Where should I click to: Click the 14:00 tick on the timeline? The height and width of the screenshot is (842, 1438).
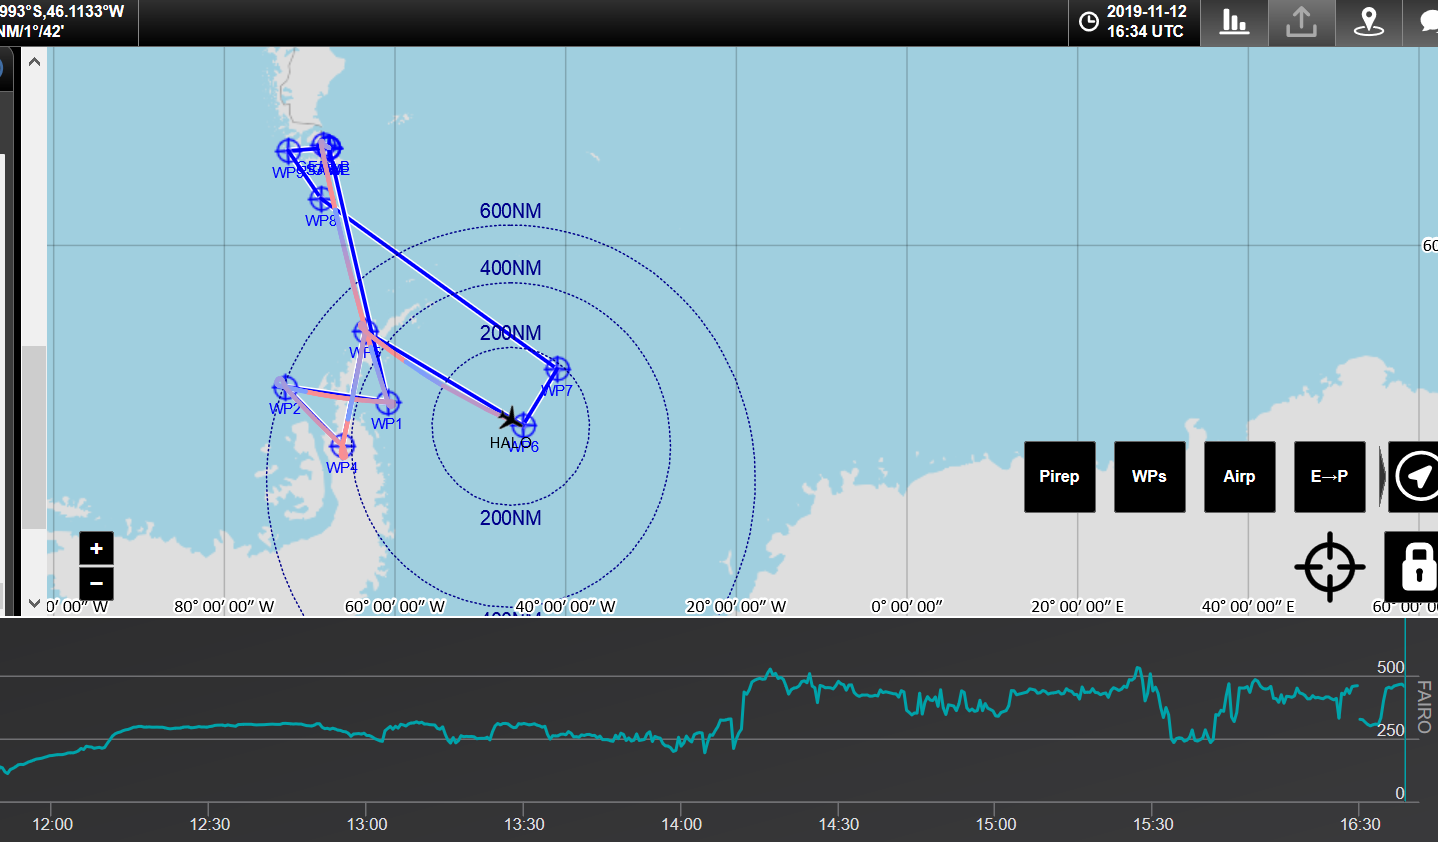point(681,824)
